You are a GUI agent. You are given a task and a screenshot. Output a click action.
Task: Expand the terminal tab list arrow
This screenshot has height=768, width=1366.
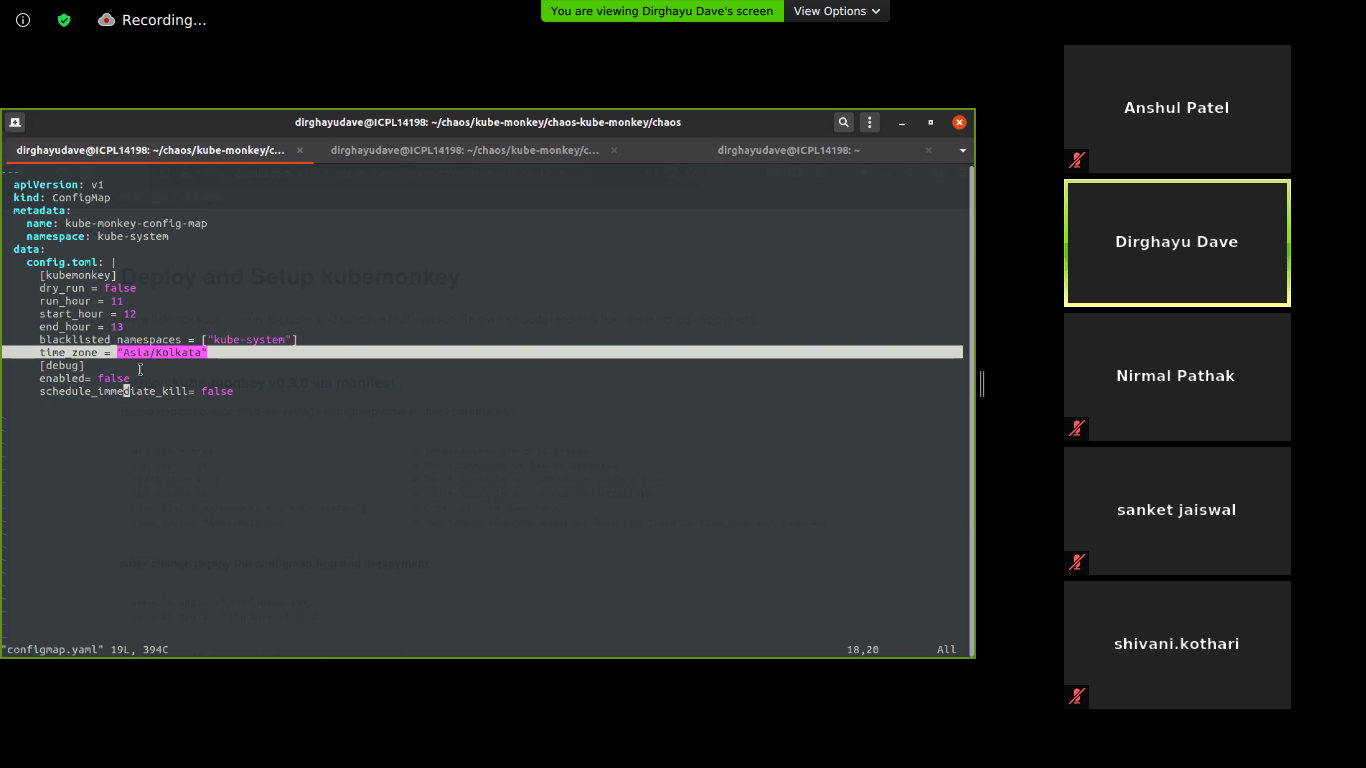click(962, 150)
